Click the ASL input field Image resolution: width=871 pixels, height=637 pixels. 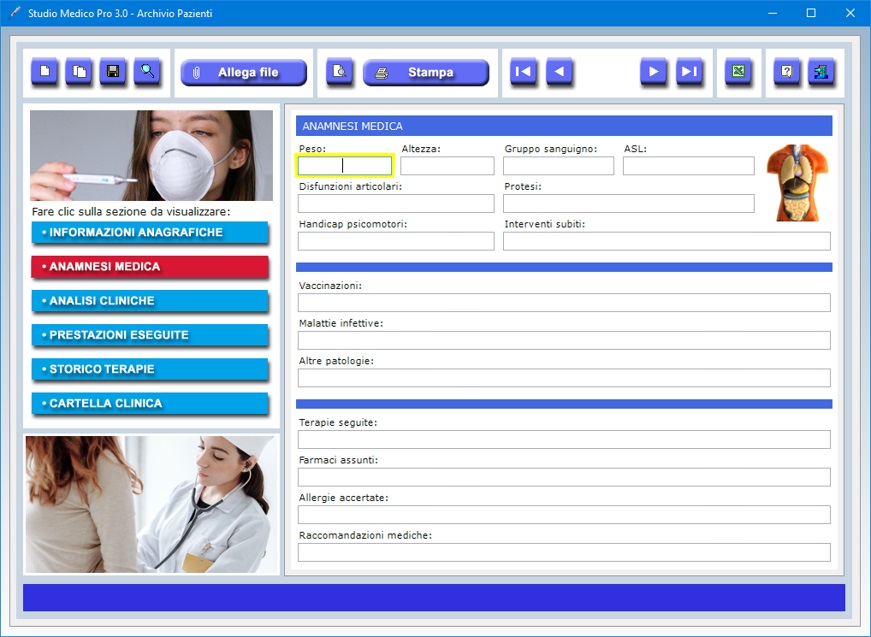click(x=689, y=165)
